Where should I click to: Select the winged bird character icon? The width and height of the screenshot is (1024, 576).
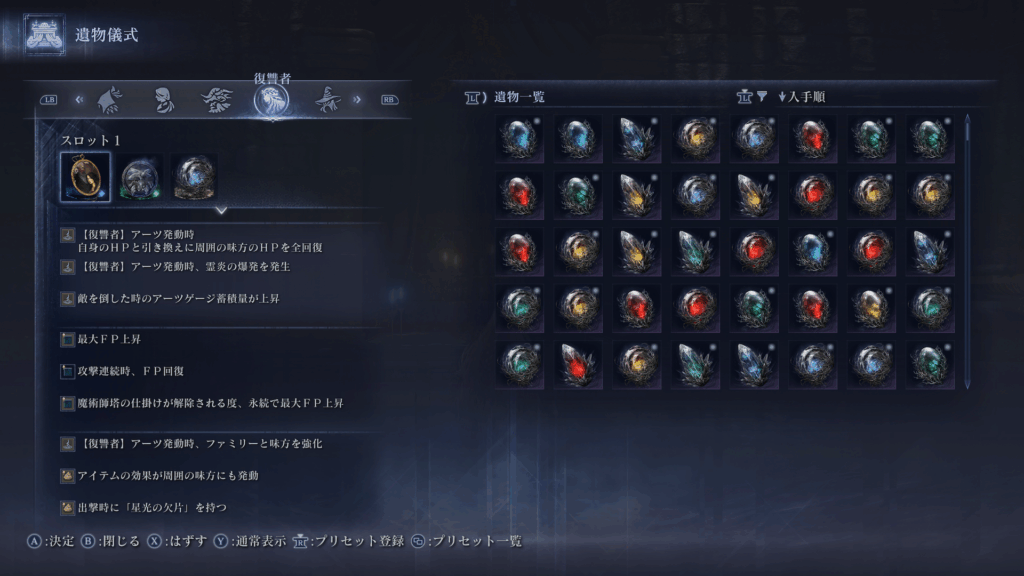(x=217, y=100)
